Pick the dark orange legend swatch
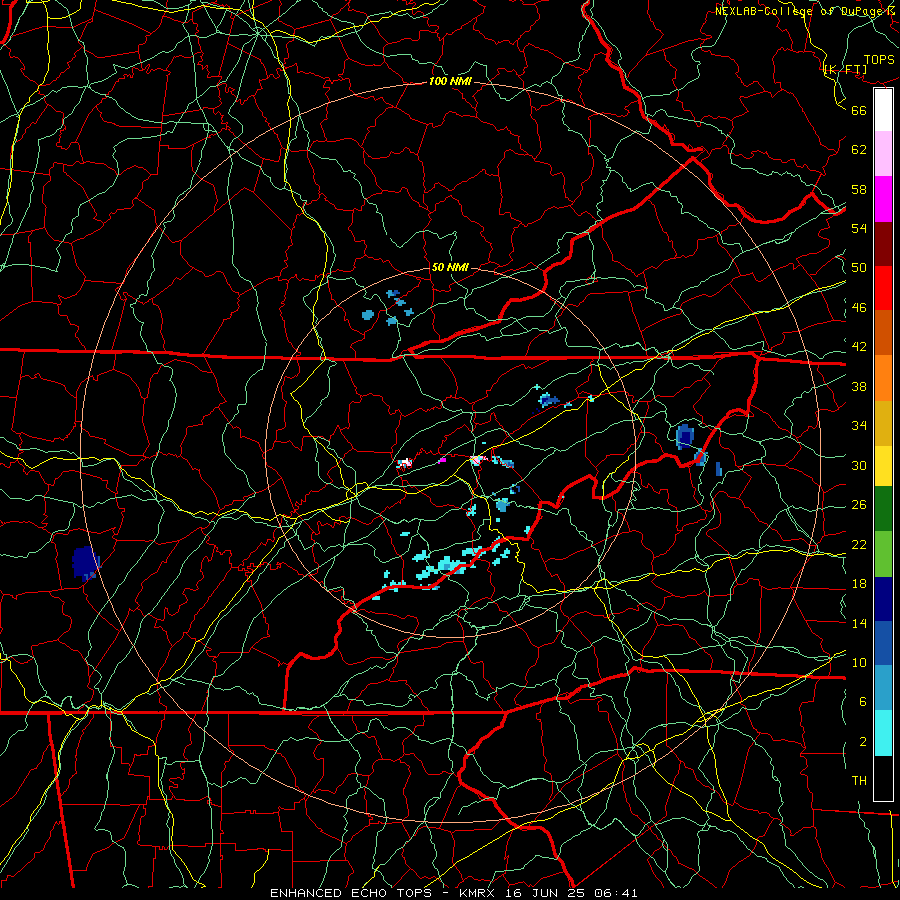This screenshot has width=900, height=900. click(883, 333)
